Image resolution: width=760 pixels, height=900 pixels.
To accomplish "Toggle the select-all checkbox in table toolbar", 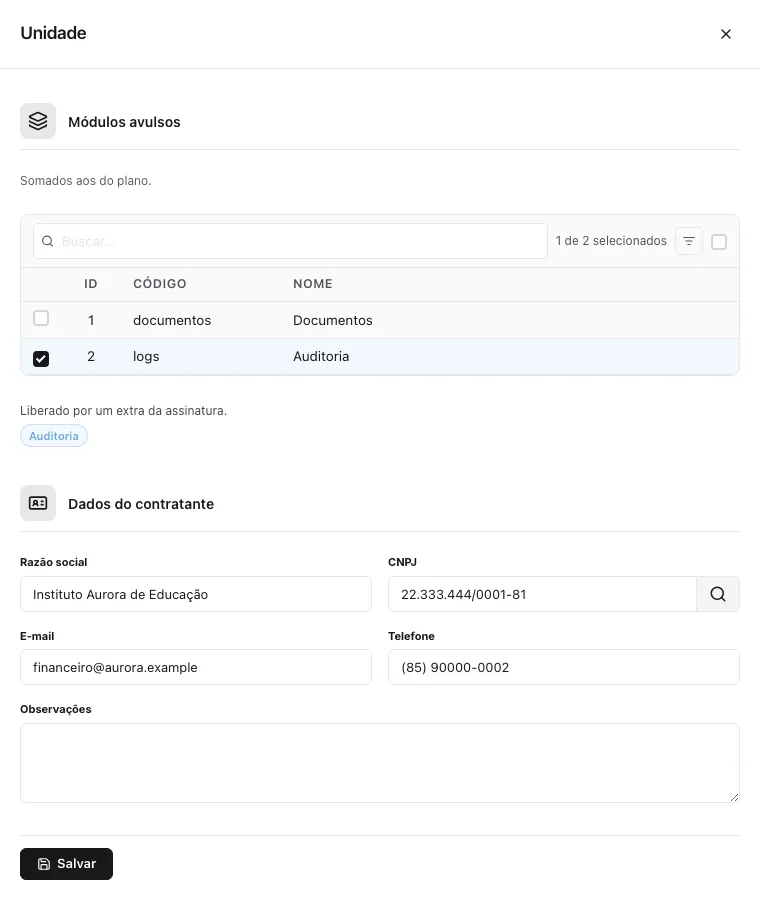I will tap(719, 242).
